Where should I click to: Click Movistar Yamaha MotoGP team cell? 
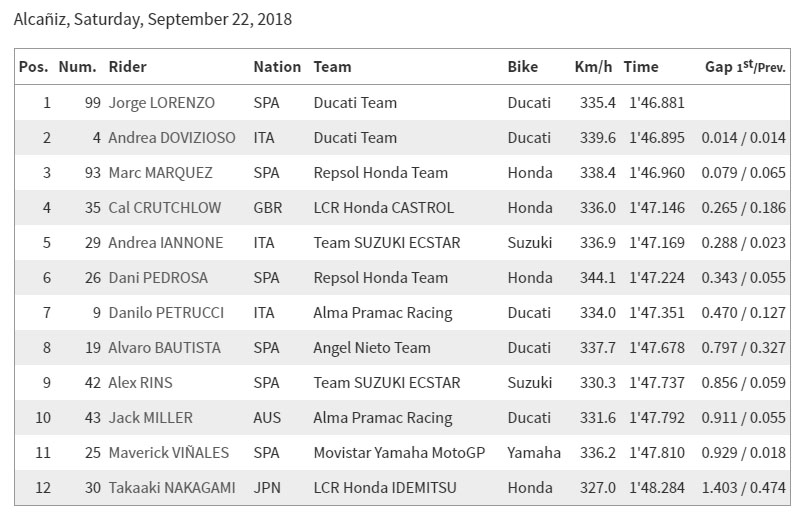tap(399, 452)
